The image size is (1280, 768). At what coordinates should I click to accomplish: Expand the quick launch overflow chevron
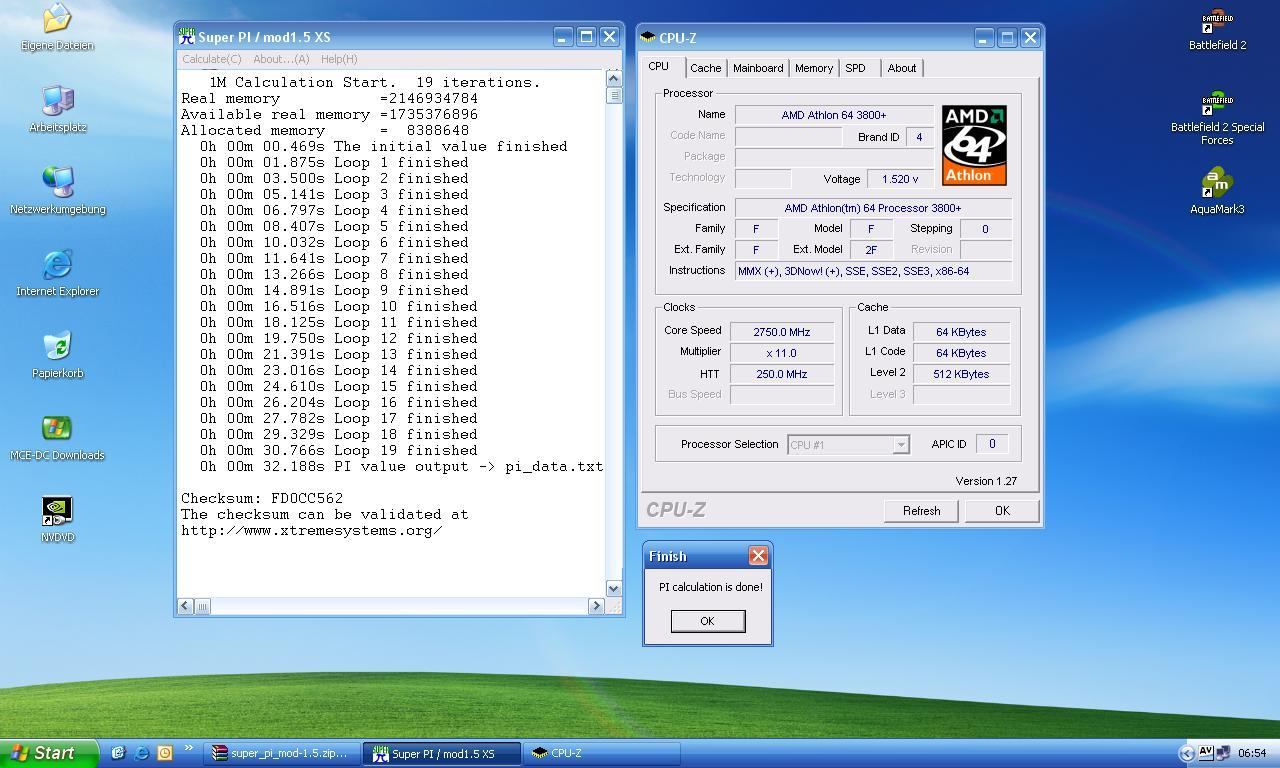pos(188,748)
